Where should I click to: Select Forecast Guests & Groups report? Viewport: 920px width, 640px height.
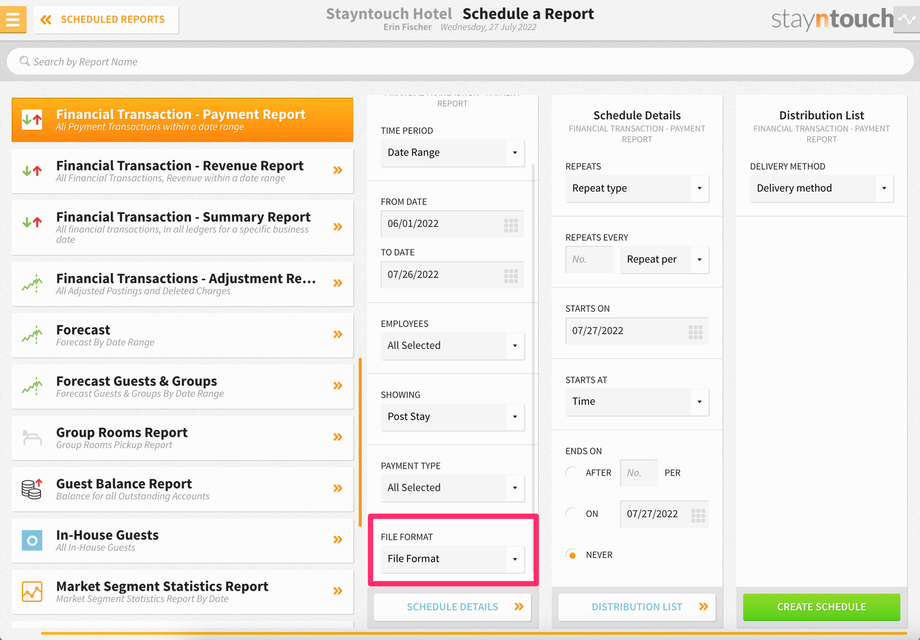tap(182, 386)
